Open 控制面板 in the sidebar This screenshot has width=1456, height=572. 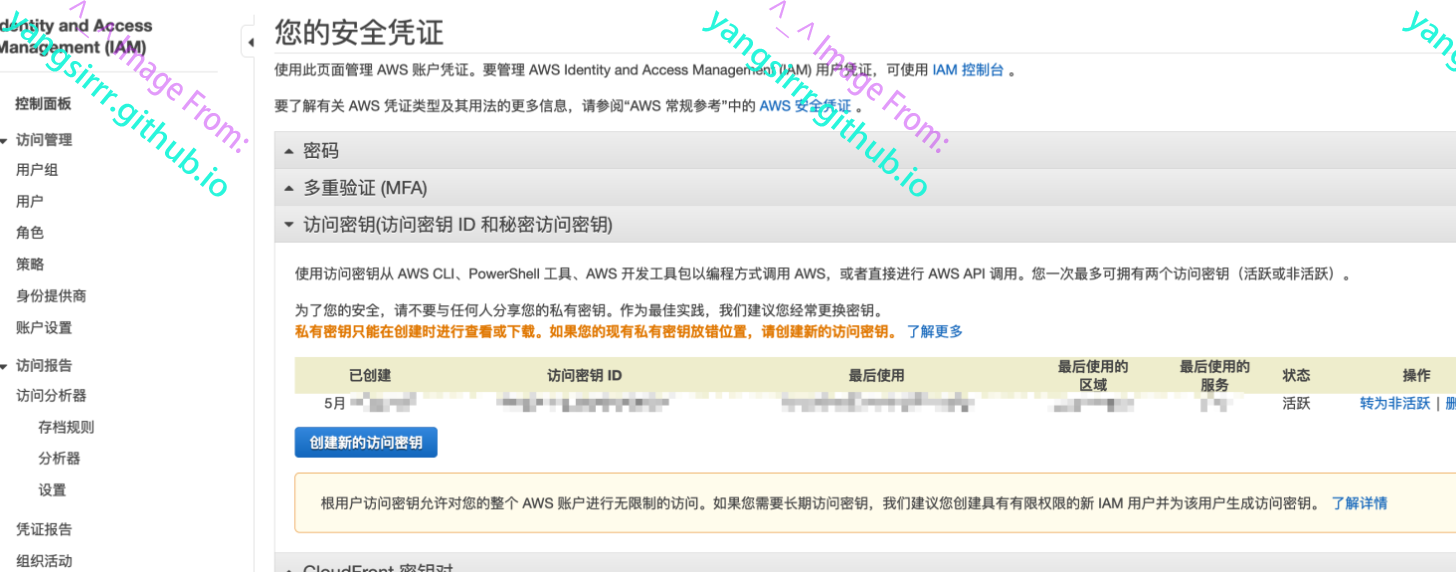tap(43, 103)
